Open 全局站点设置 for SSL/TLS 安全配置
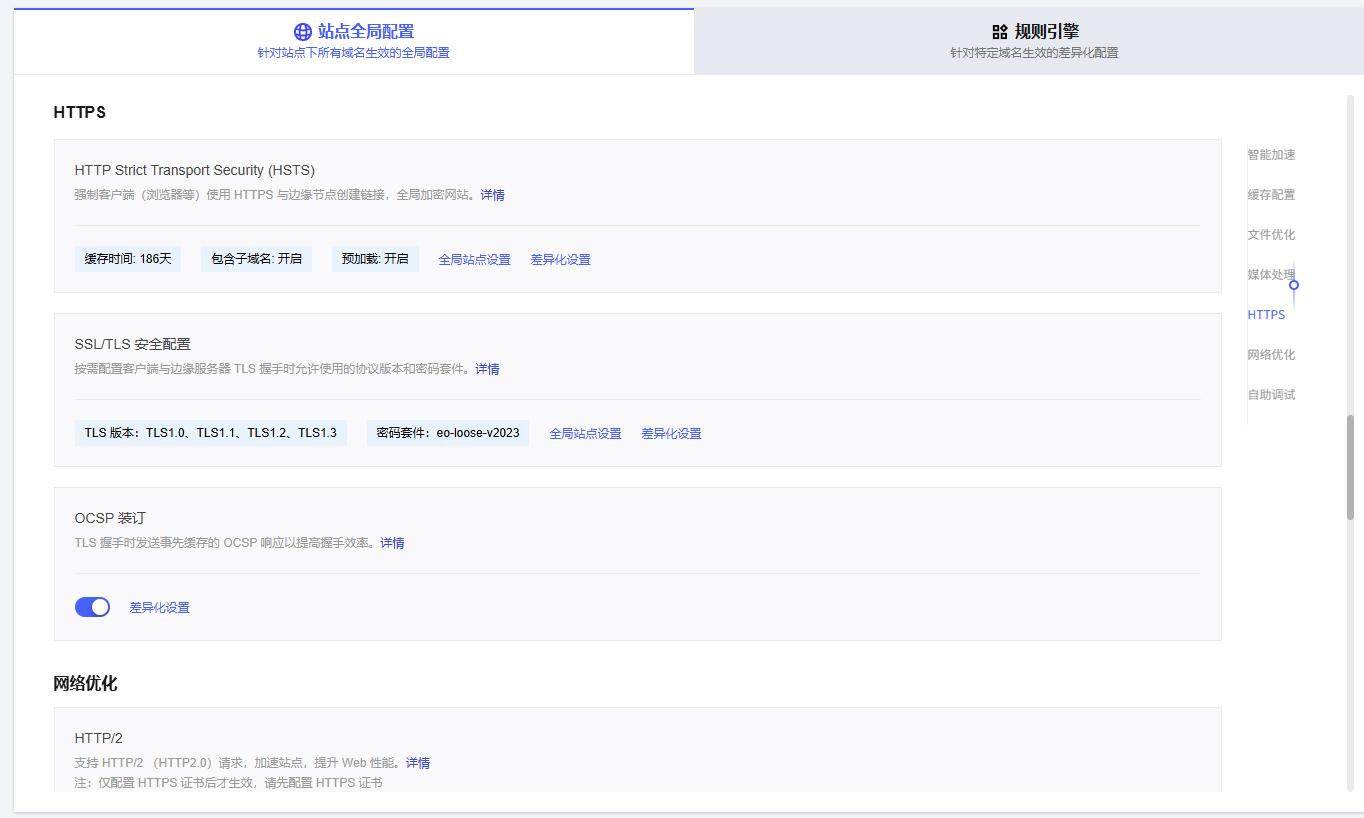 point(585,433)
